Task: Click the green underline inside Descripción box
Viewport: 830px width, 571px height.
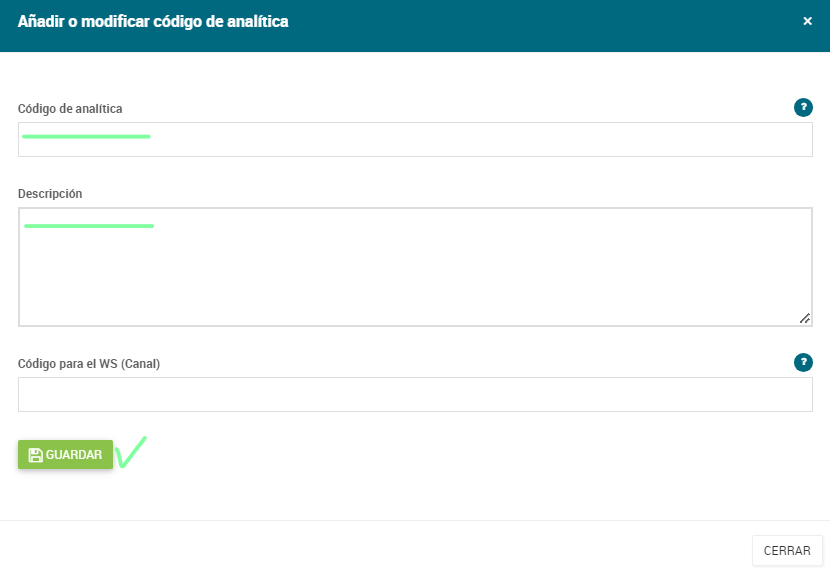Action: click(89, 226)
